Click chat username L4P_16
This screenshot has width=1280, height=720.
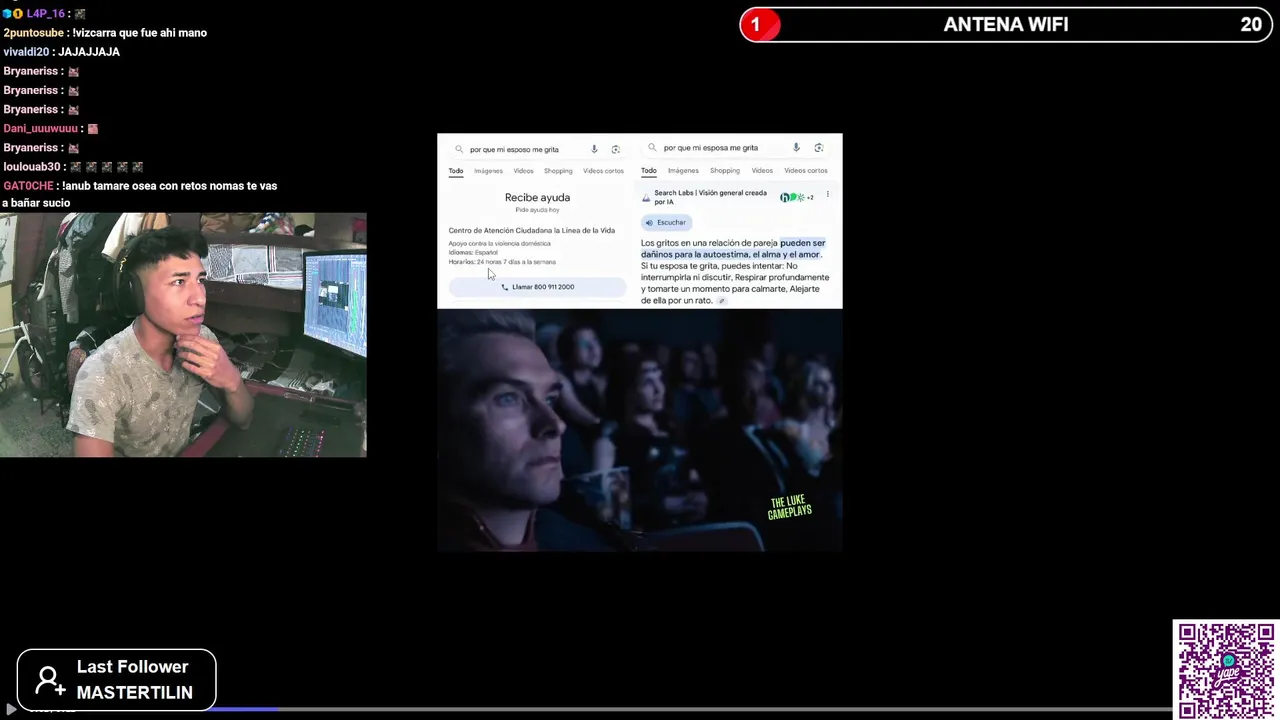pyautogui.click(x=45, y=14)
